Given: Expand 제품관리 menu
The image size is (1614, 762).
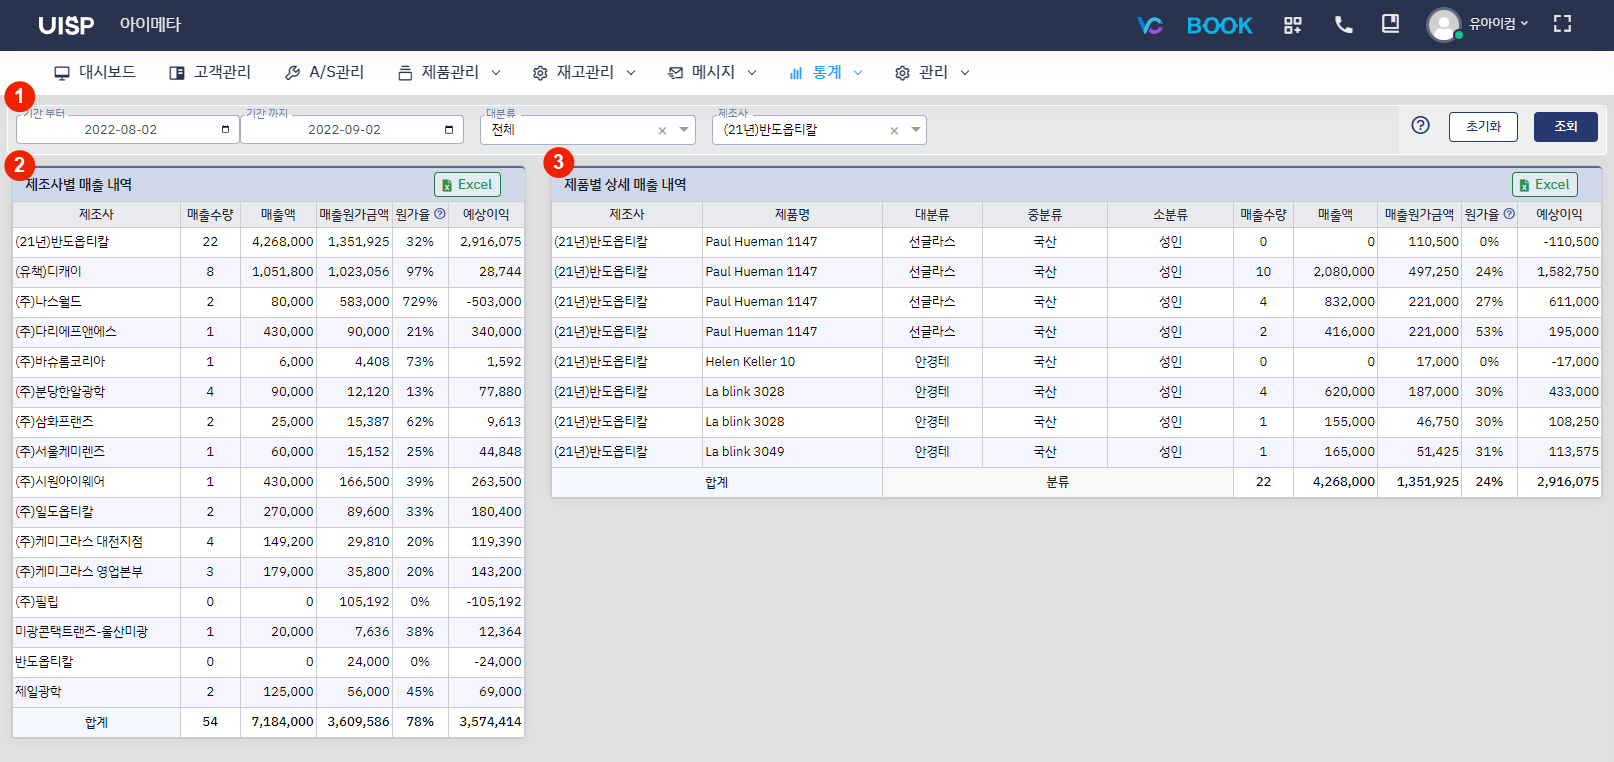Looking at the screenshot, I should tap(449, 72).
